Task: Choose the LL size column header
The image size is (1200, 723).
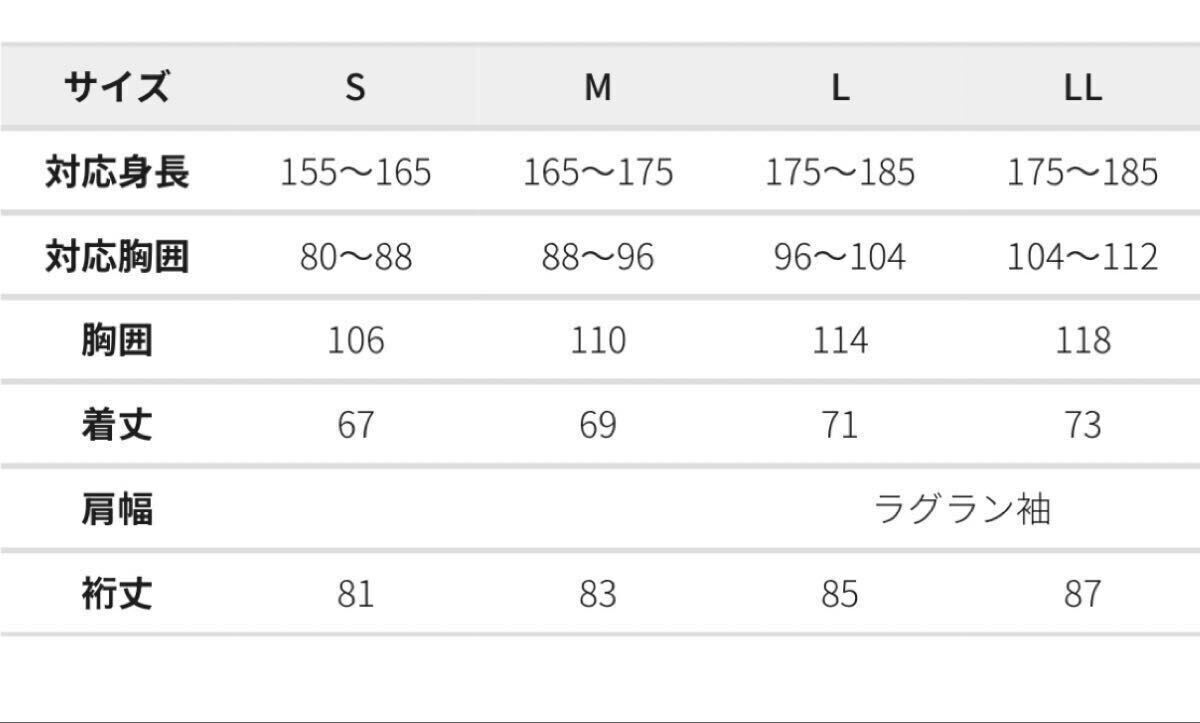Action: [1082, 88]
